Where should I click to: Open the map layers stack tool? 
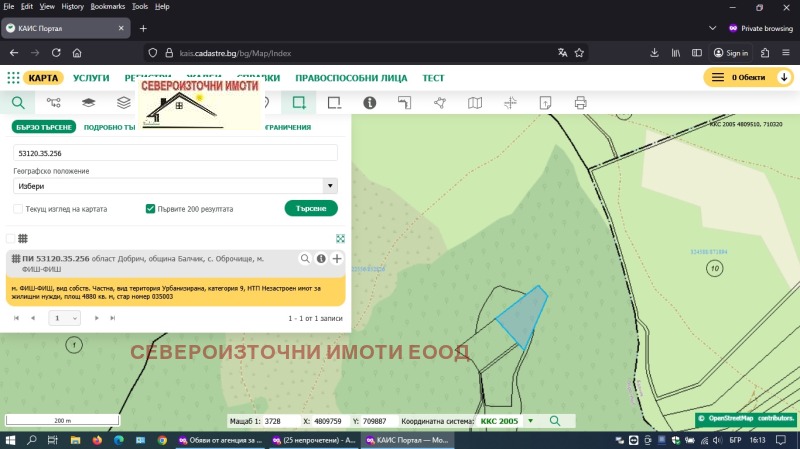pyautogui.click(x=88, y=102)
